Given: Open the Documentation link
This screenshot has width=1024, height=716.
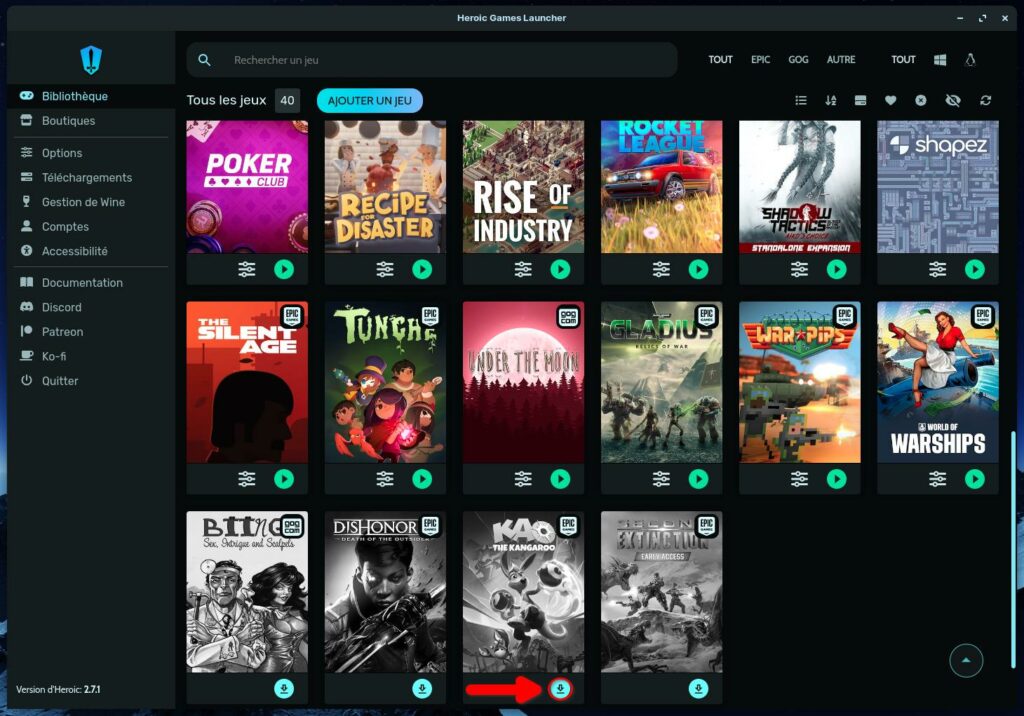Looking at the screenshot, I should [x=82, y=283].
